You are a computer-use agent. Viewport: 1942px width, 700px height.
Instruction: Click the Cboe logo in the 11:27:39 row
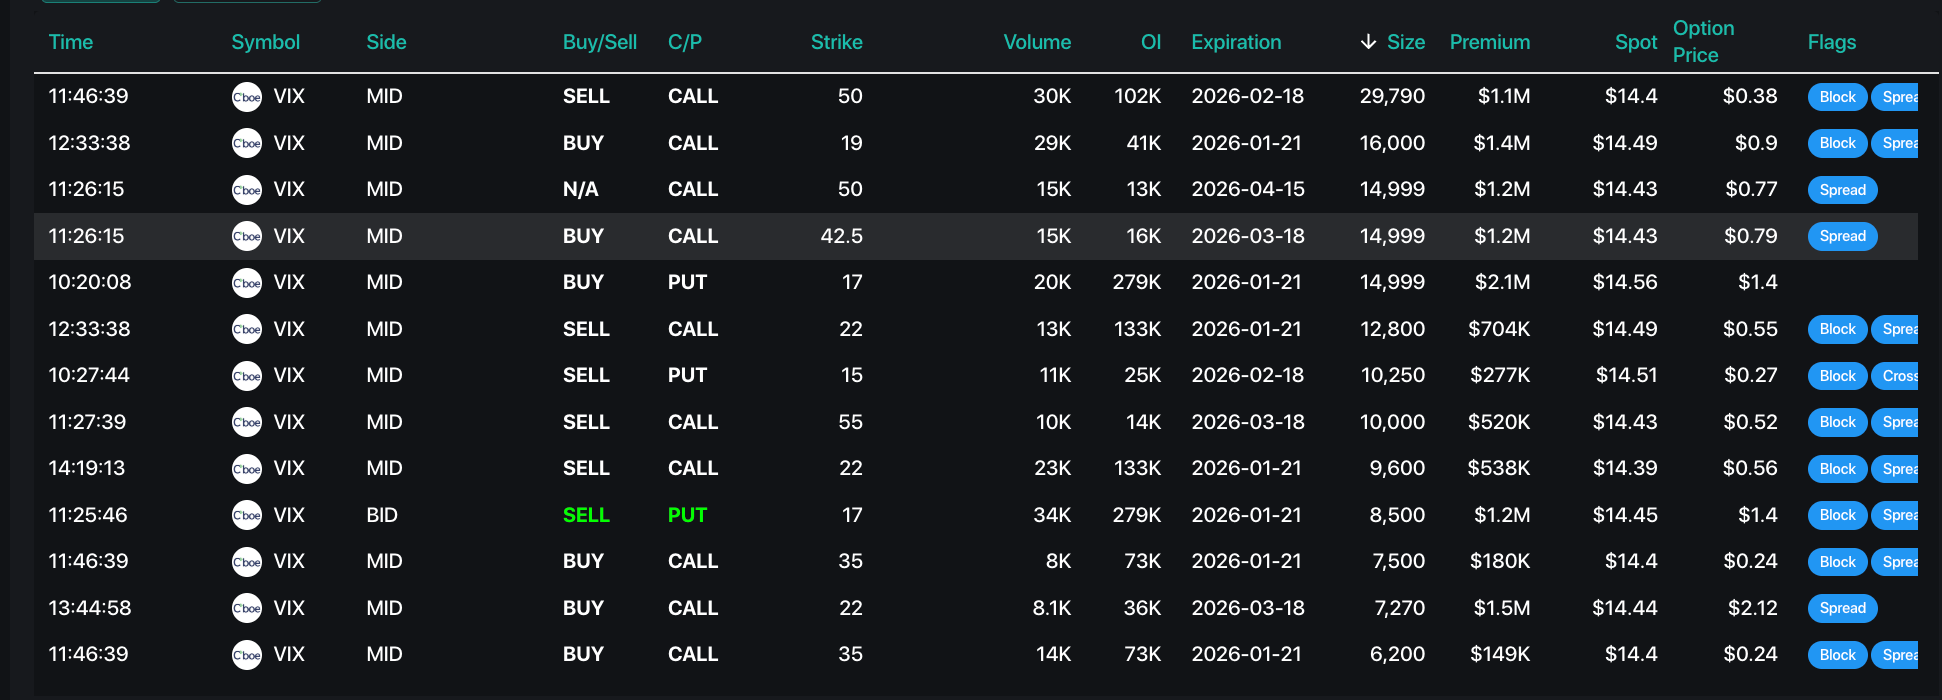246,423
